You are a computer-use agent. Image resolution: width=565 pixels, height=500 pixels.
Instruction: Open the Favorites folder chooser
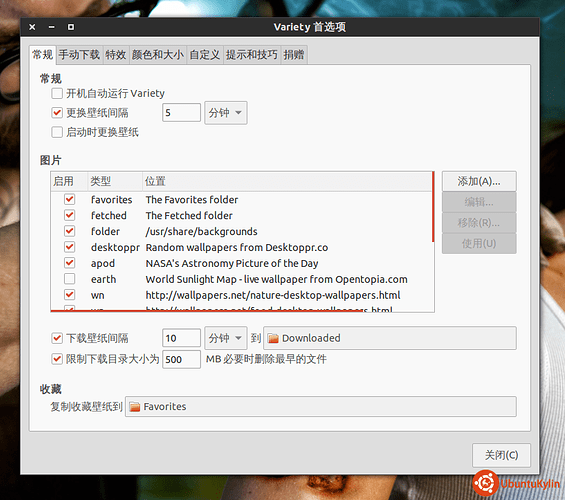321,407
